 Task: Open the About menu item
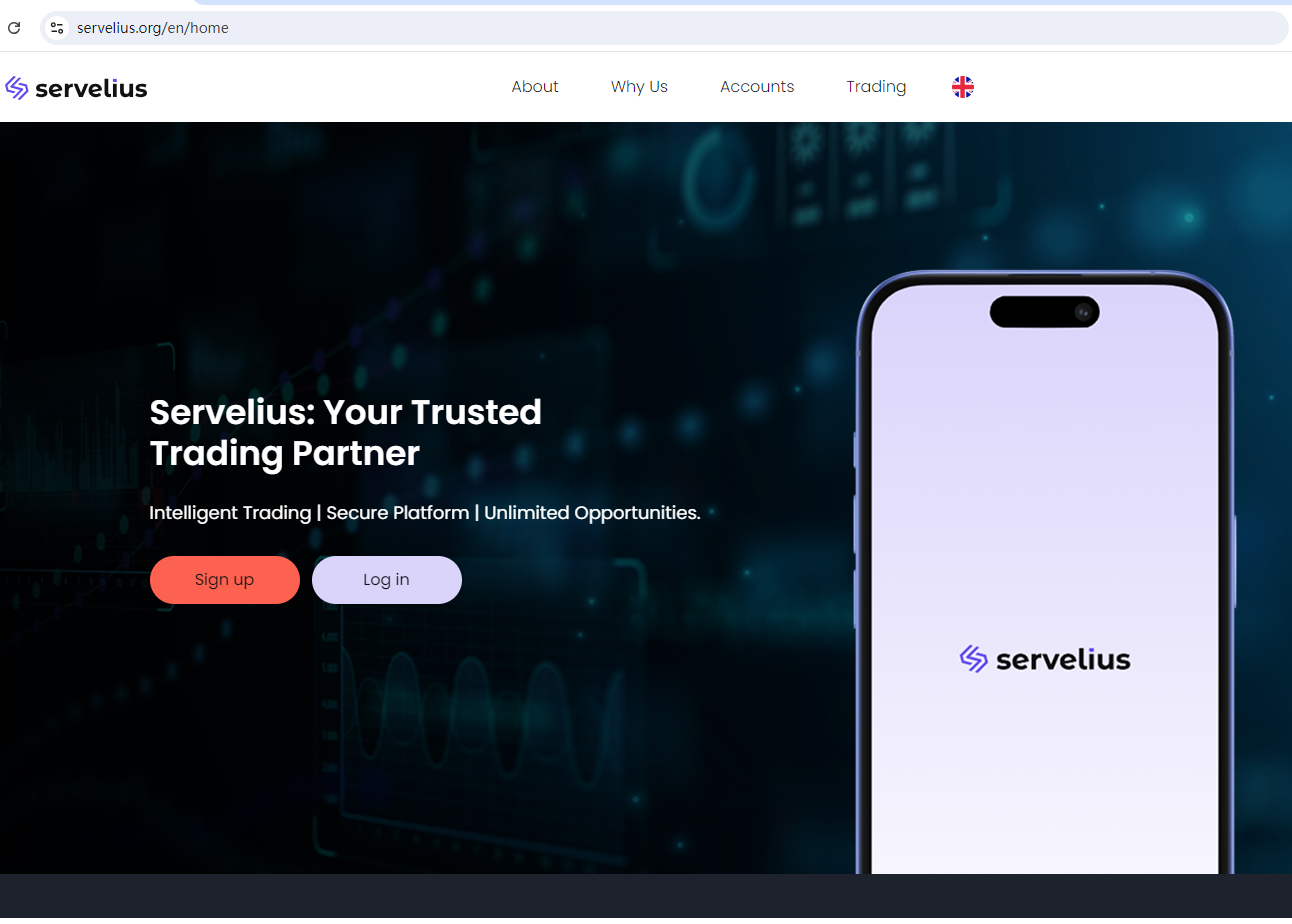[x=535, y=87]
